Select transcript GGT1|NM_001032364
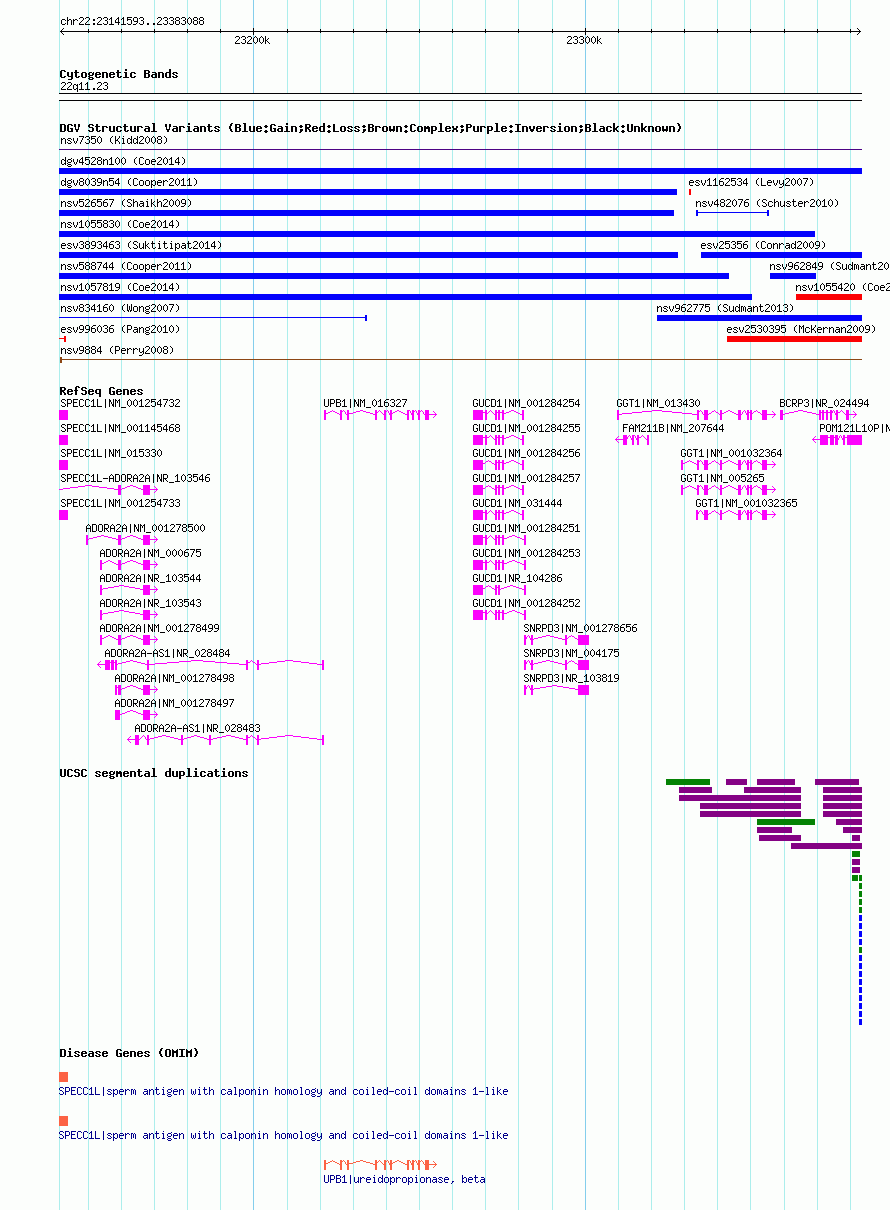This screenshot has width=890, height=1210. 731,454
